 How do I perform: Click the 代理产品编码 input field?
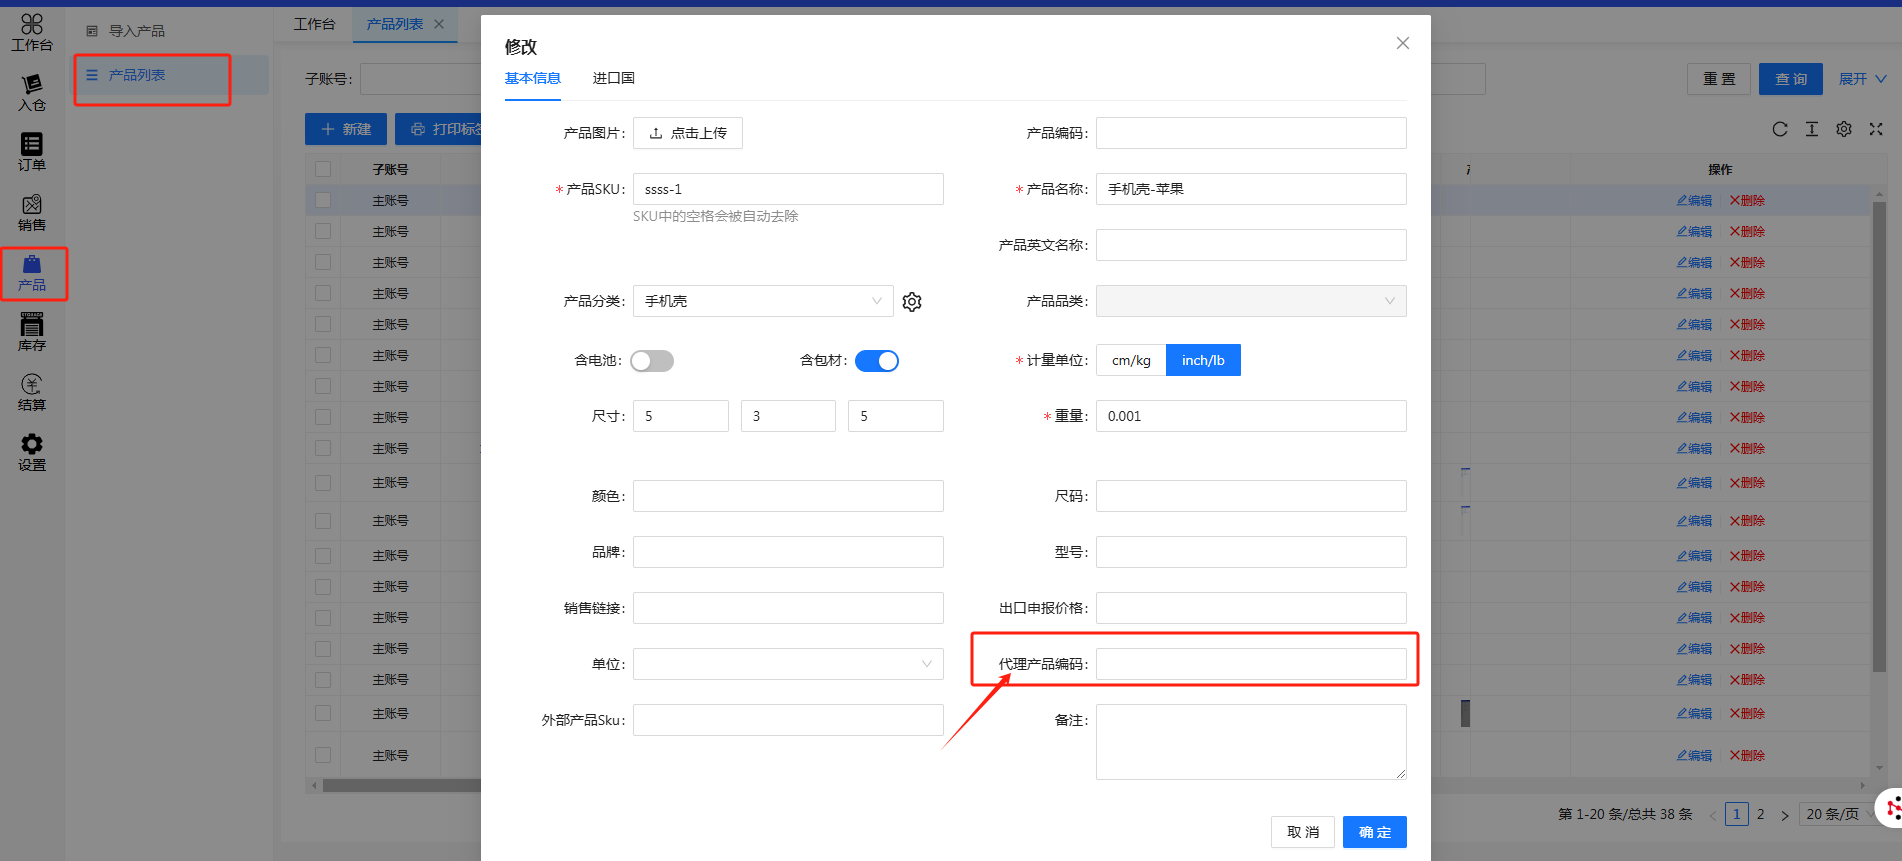(1251, 664)
